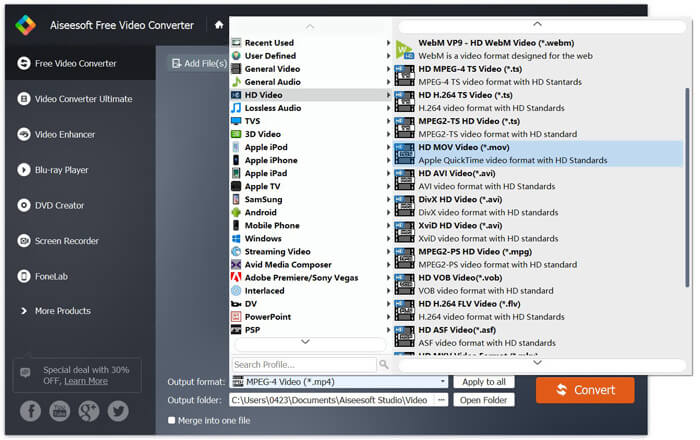Select the Avid Media Composer category
The image size is (700, 440).
pos(311,265)
